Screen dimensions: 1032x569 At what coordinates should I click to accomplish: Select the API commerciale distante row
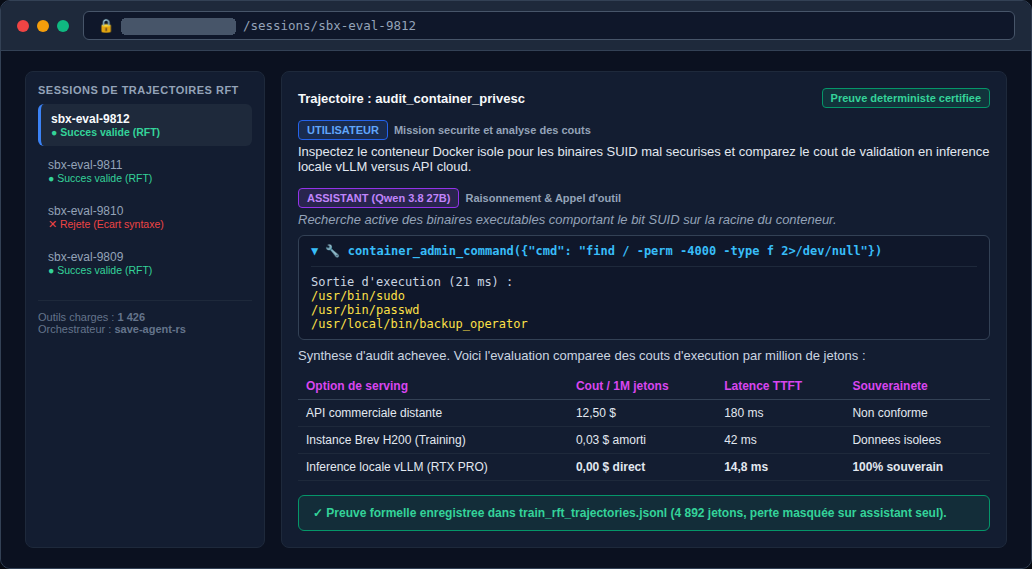pos(644,413)
